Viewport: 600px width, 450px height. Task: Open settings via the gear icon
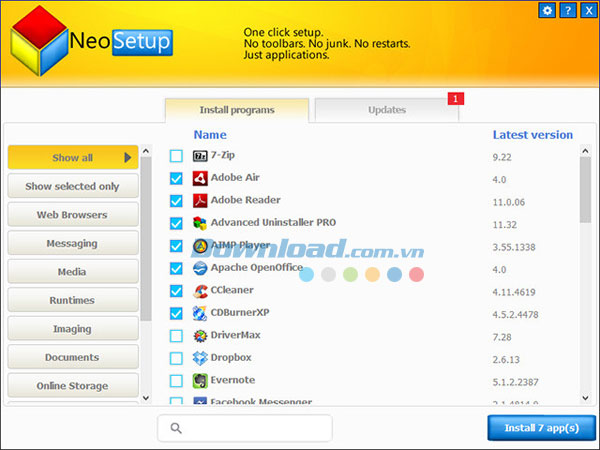547,11
